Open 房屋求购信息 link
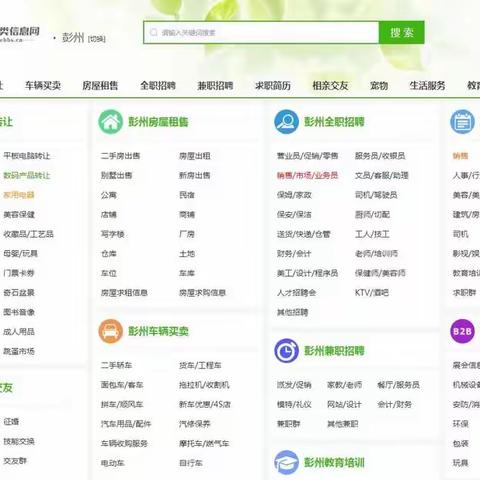Screen dimensions: 480x480 click(202, 293)
